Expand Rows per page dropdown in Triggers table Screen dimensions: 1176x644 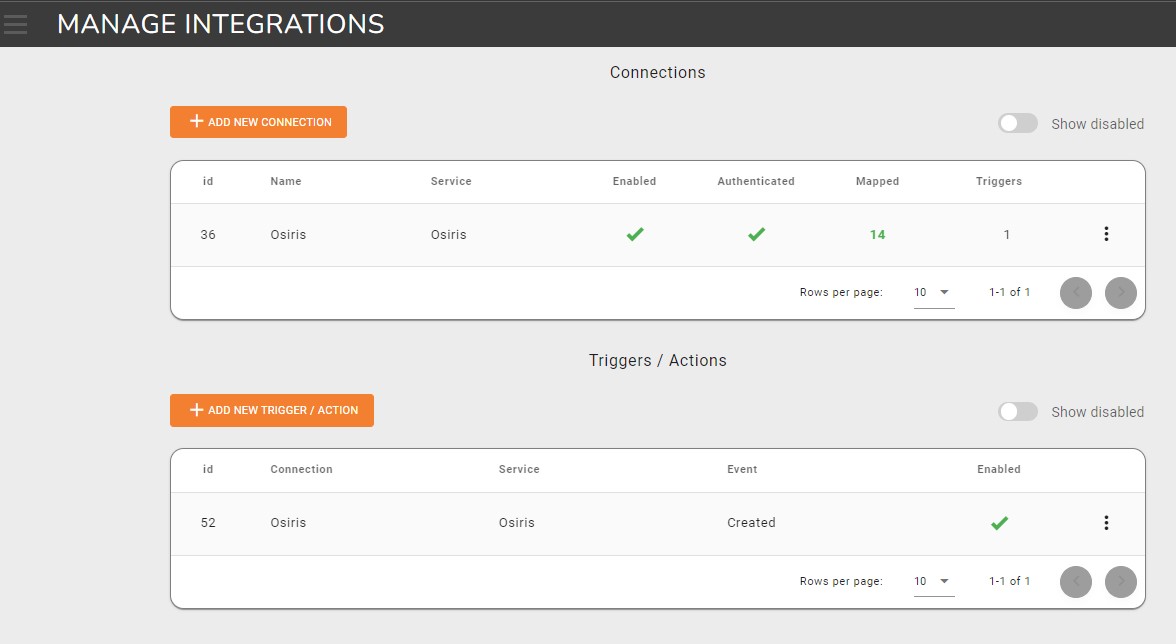933,581
